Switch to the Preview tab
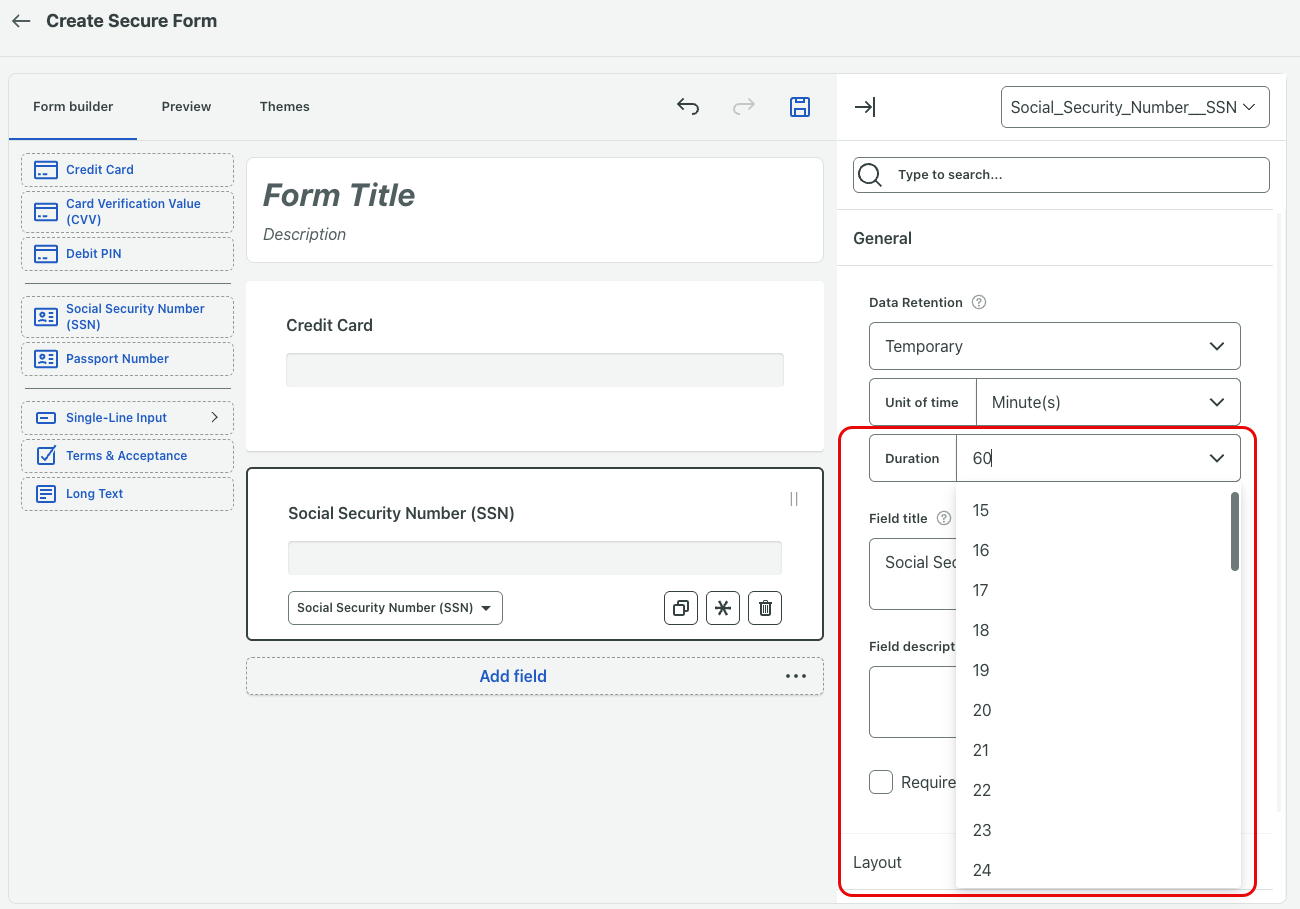 186,106
